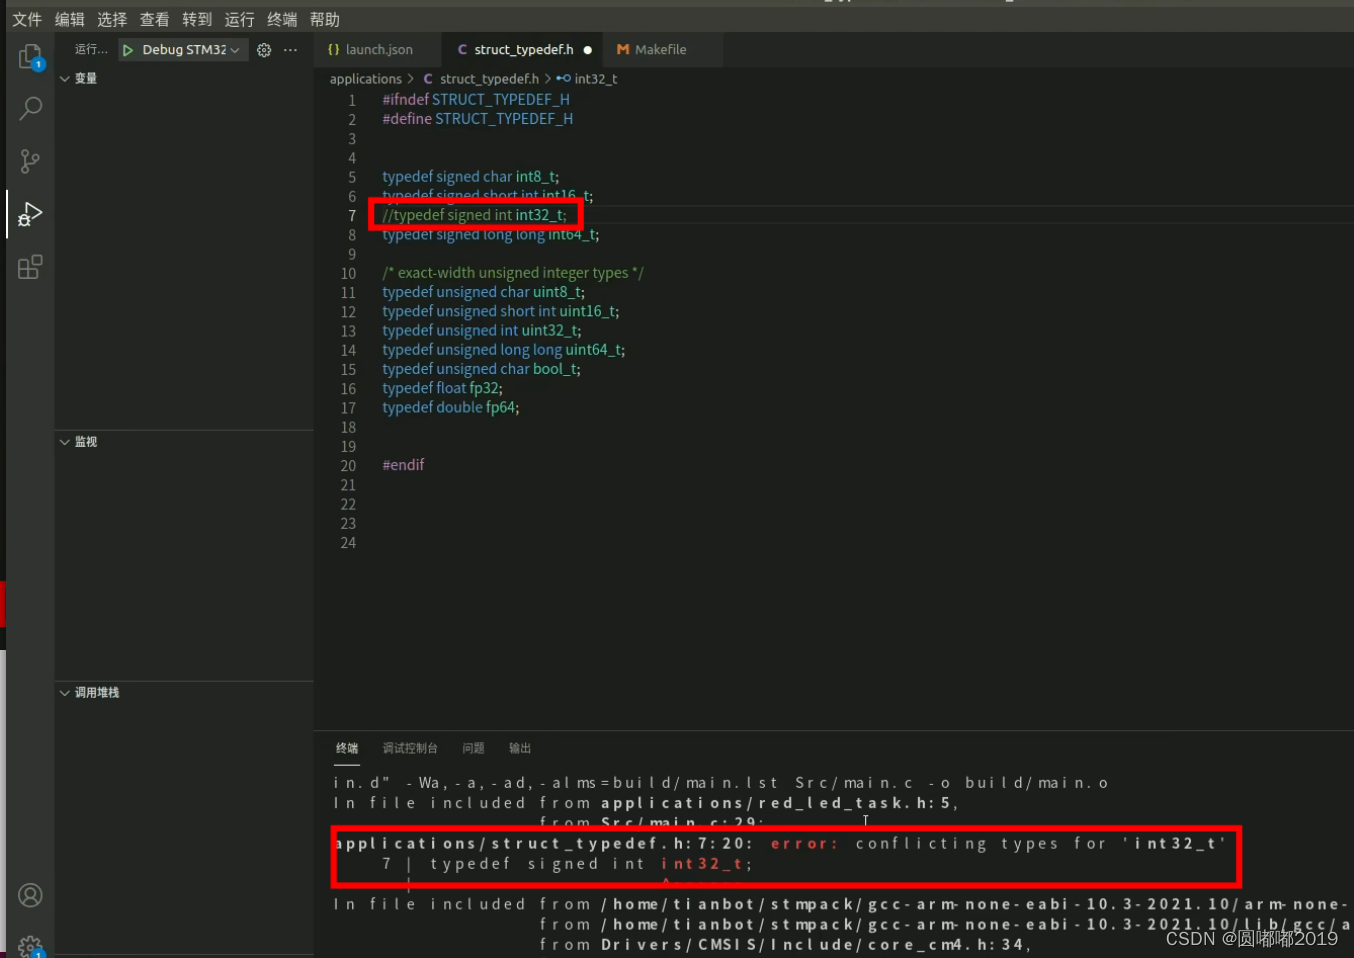The height and width of the screenshot is (958, 1354).
Task: Select the 问题 panel tab
Action: click(x=473, y=748)
